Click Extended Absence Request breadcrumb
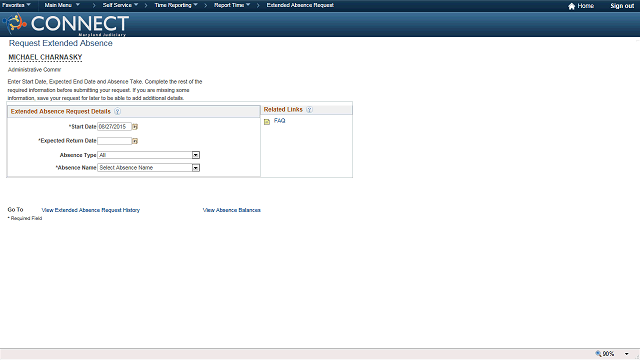This screenshot has height=360, width=640. coord(300,5)
